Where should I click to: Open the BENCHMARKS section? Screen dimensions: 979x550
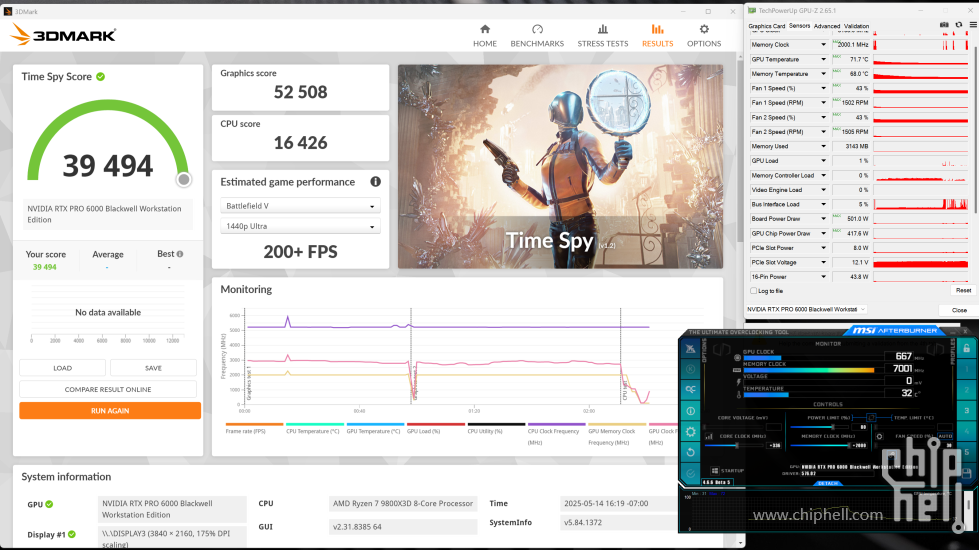(537, 36)
